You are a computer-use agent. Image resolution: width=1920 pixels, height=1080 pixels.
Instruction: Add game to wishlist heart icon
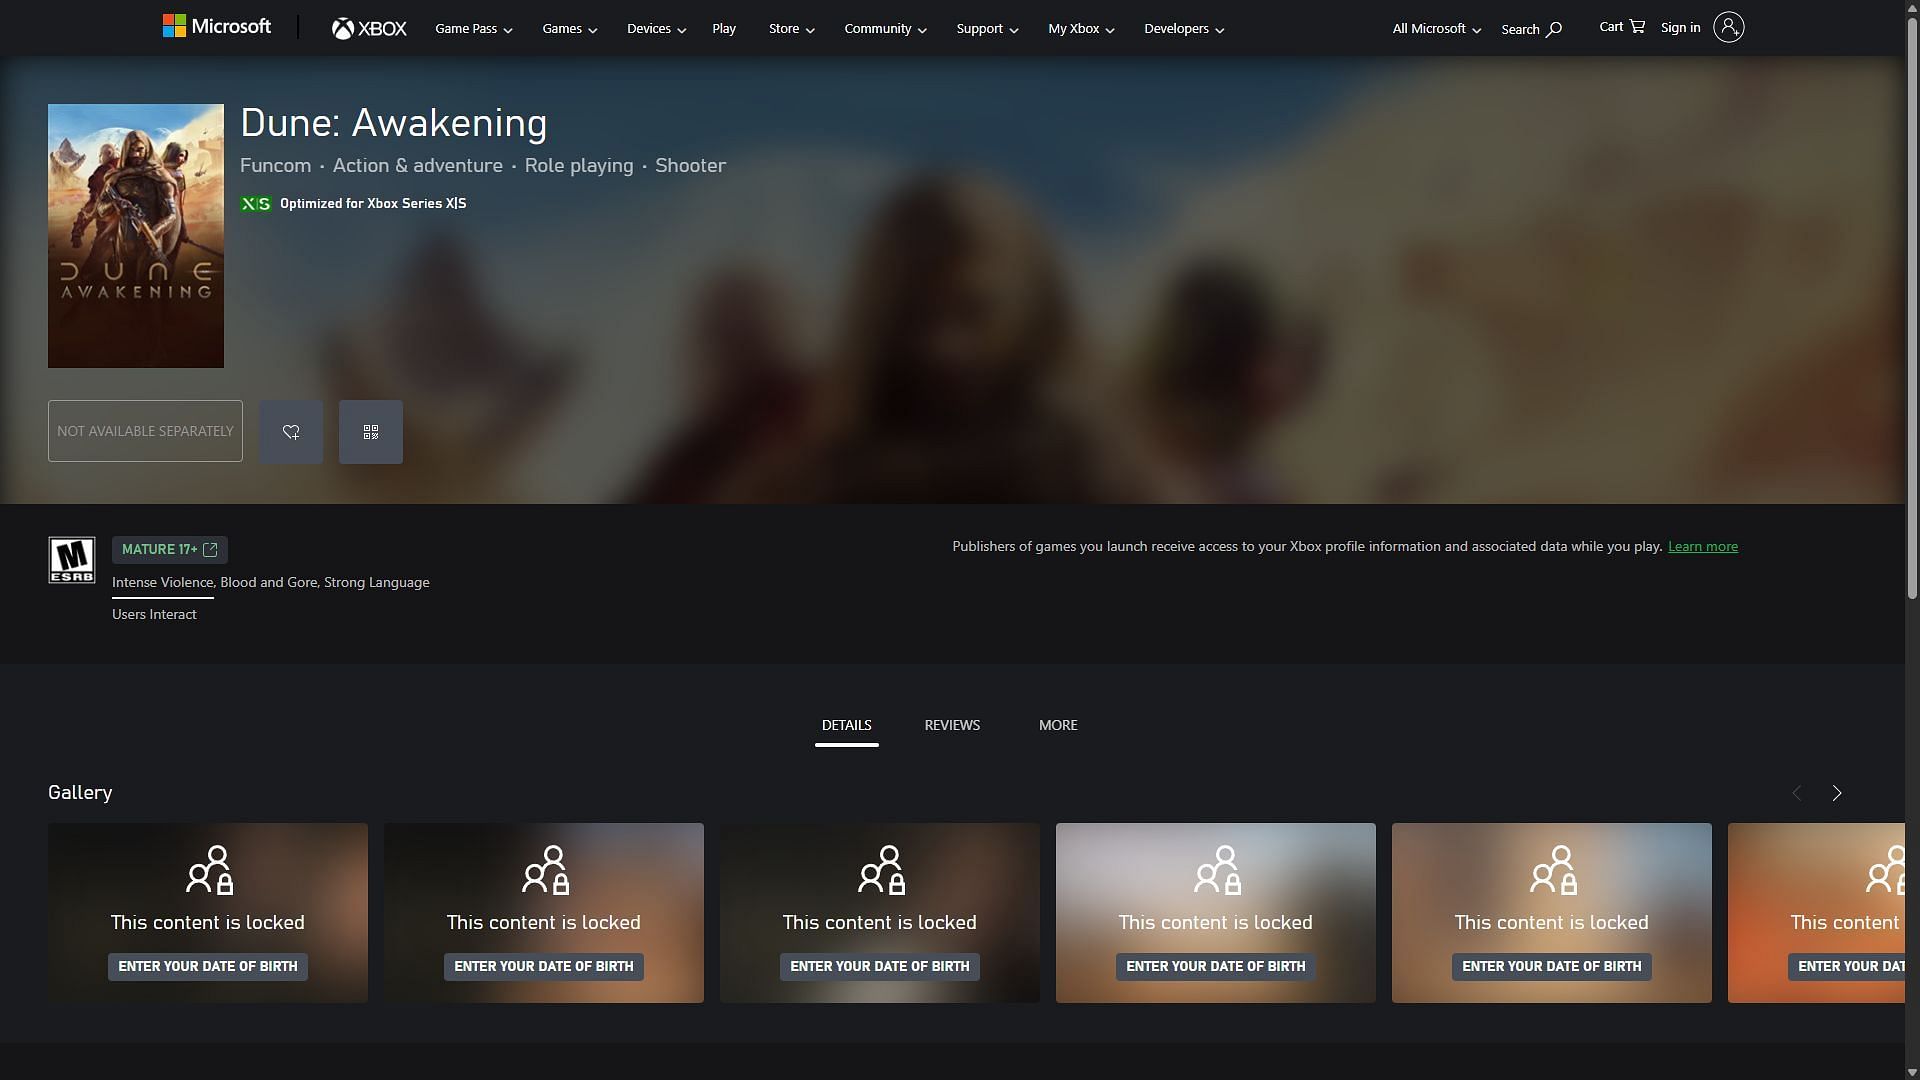(x=291, y=432)
